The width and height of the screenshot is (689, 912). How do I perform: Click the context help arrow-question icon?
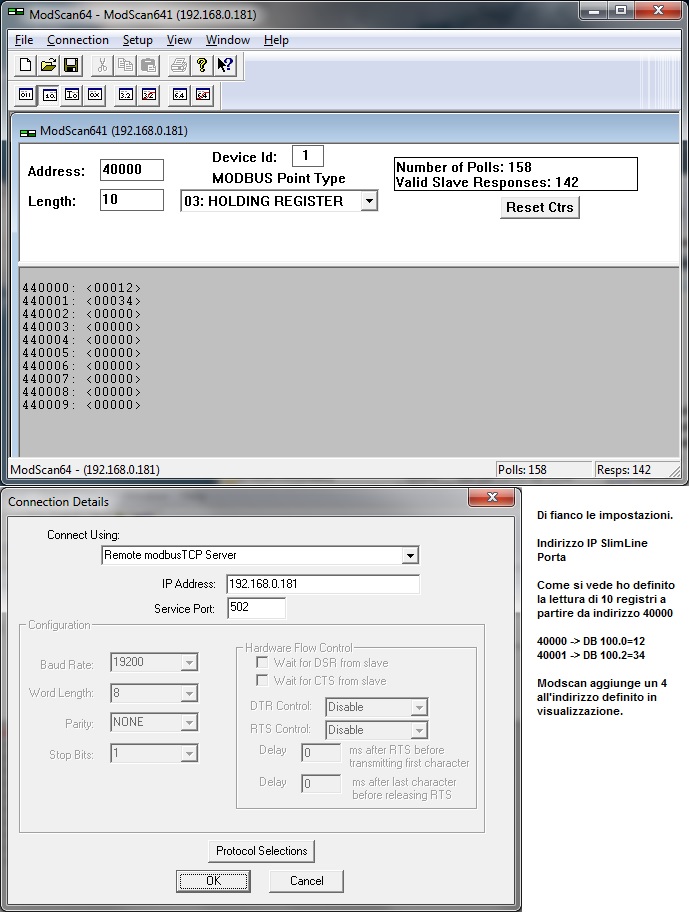[225, 65]
